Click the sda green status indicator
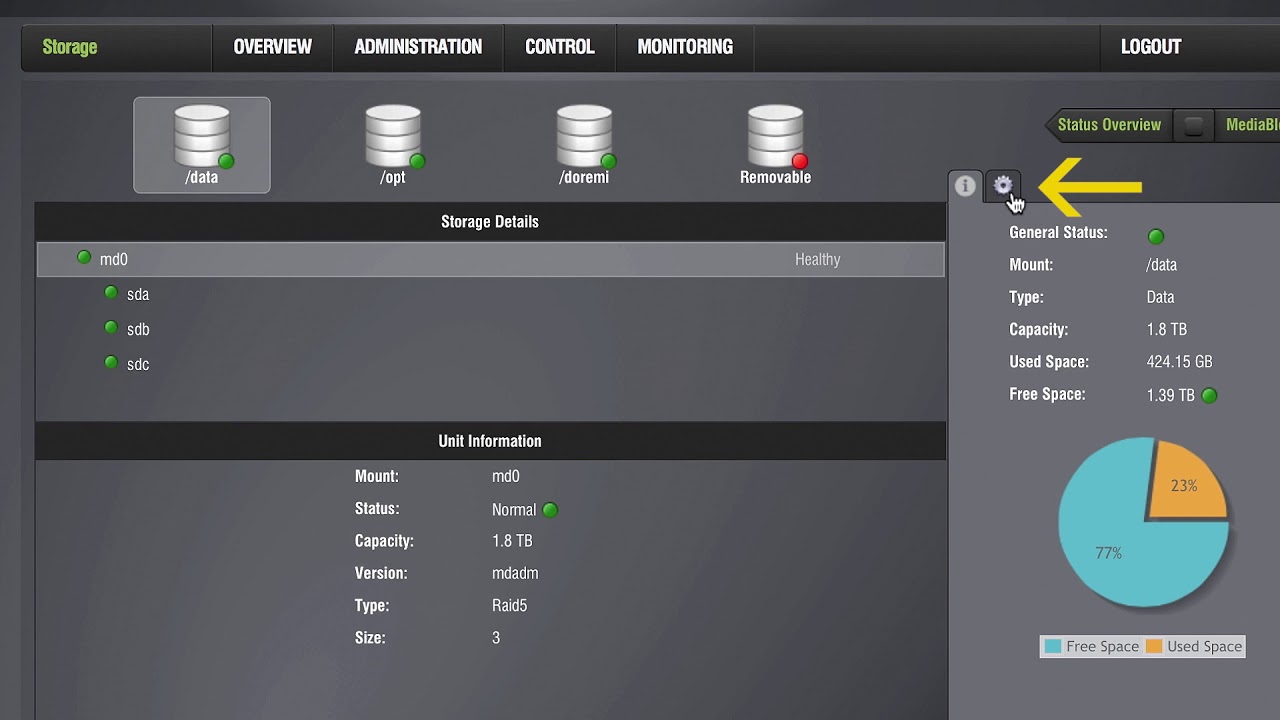The image size is (1280, 720). (x=111, y=293)
